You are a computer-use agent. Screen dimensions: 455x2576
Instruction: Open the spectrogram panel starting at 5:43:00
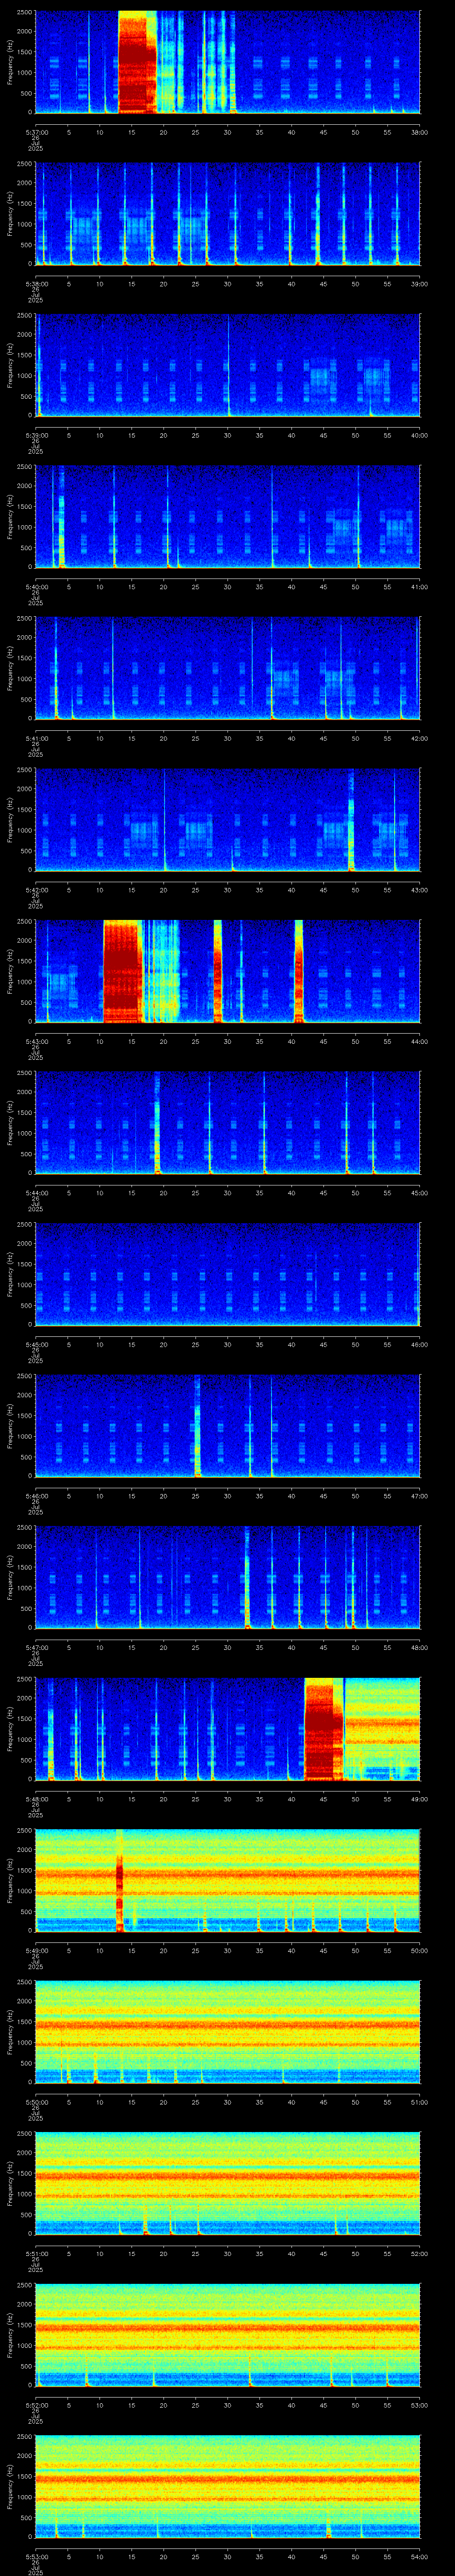pyautogui.click(x=227, y=971)
